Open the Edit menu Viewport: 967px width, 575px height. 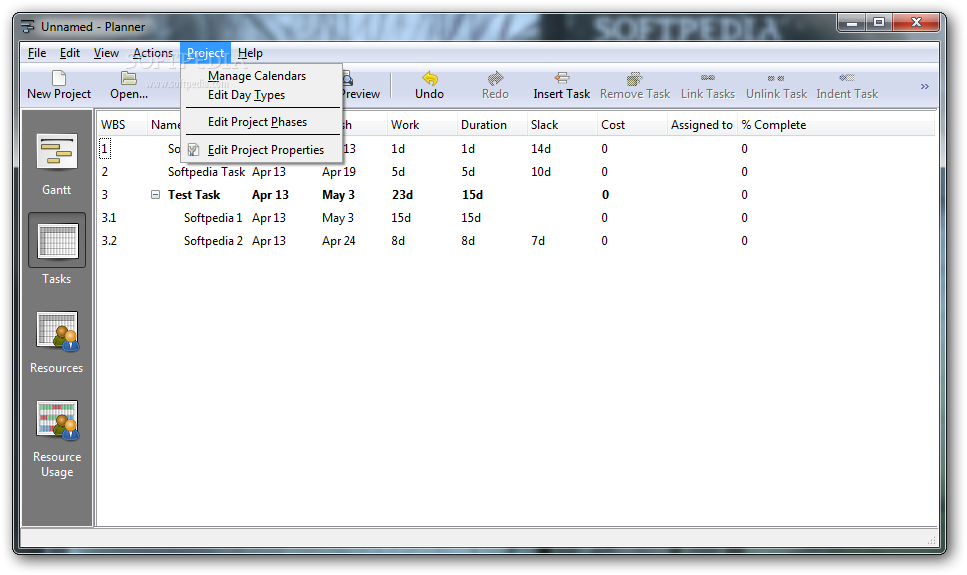pos(70,53)
